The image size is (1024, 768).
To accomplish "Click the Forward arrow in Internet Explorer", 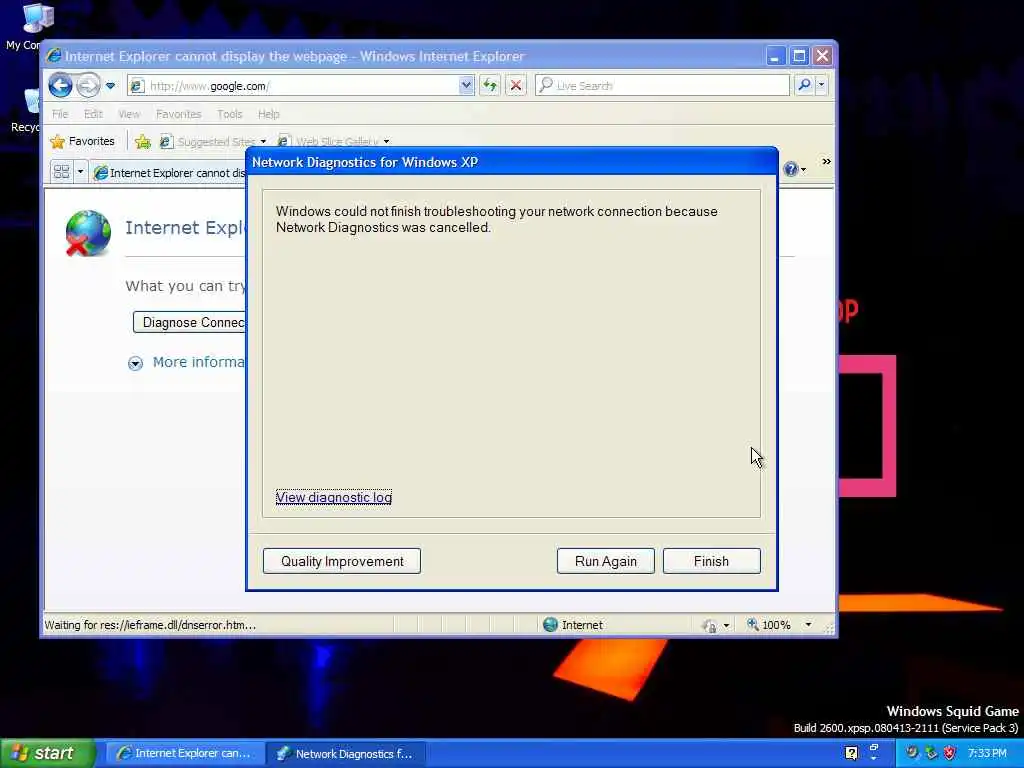I will pyautogui.click(x=88, y=86).
